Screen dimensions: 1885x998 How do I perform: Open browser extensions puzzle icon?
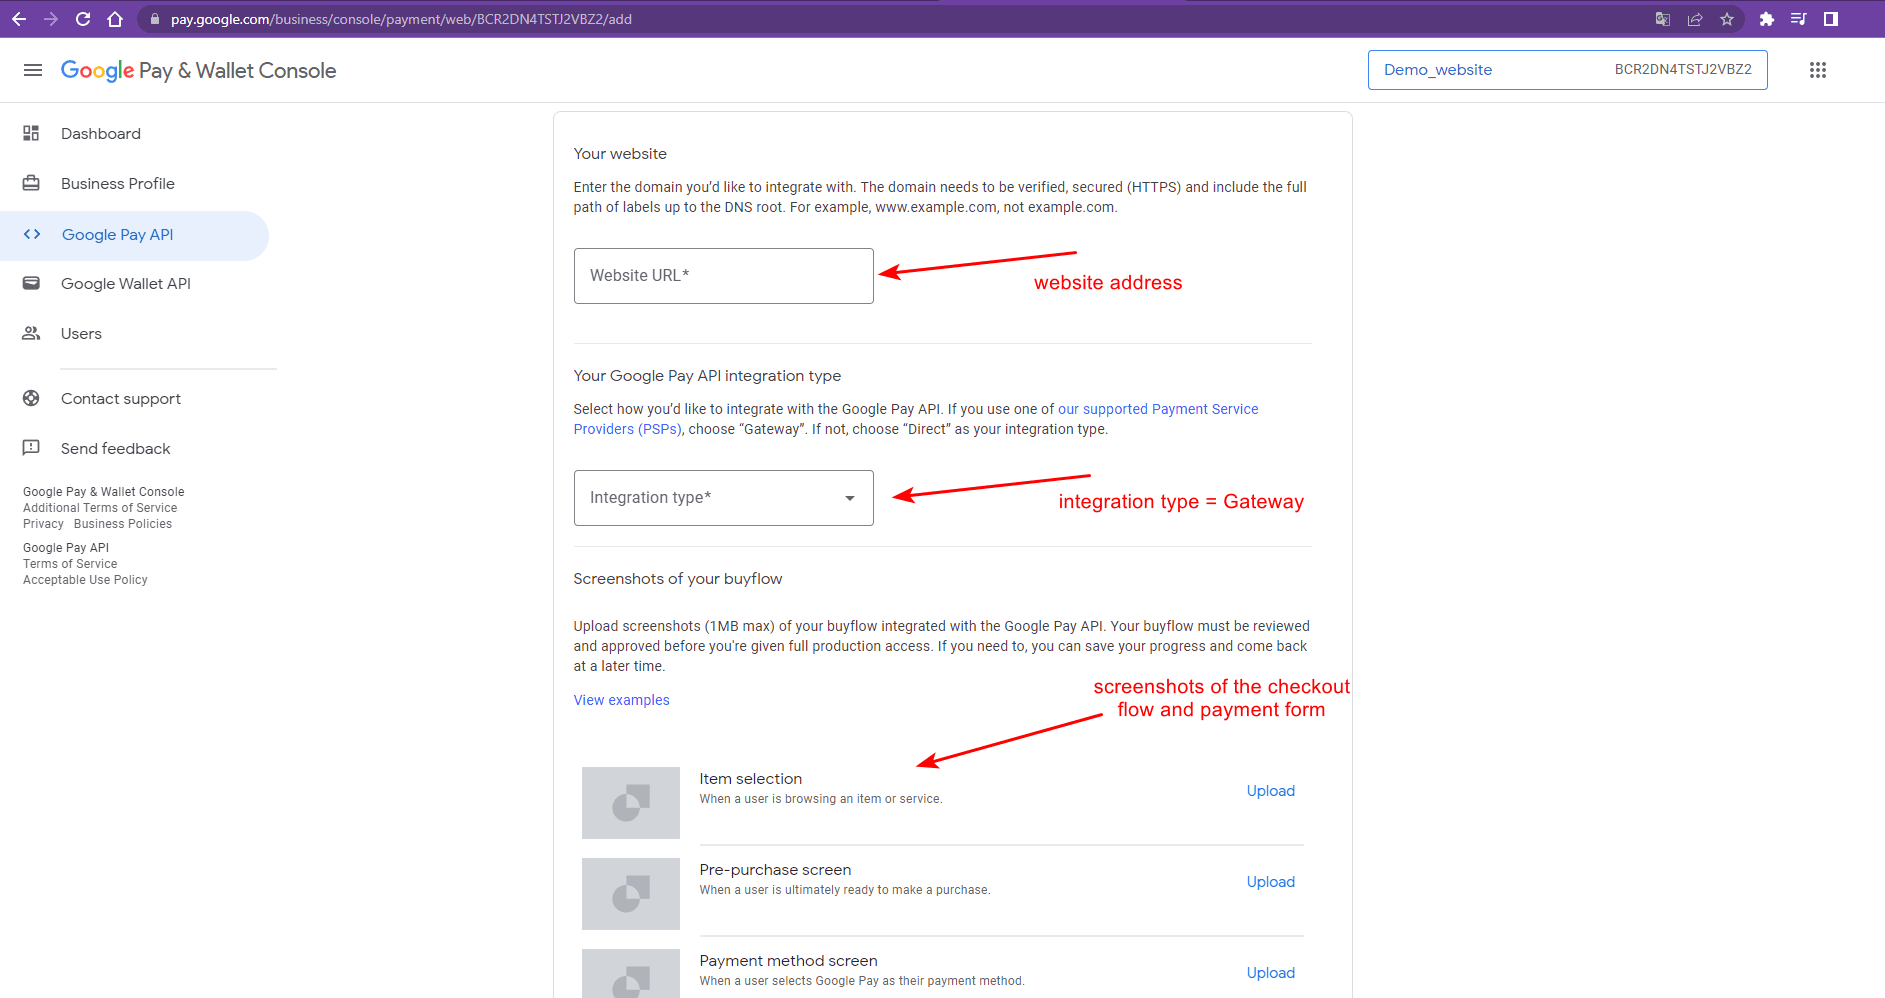(1766, 19)
